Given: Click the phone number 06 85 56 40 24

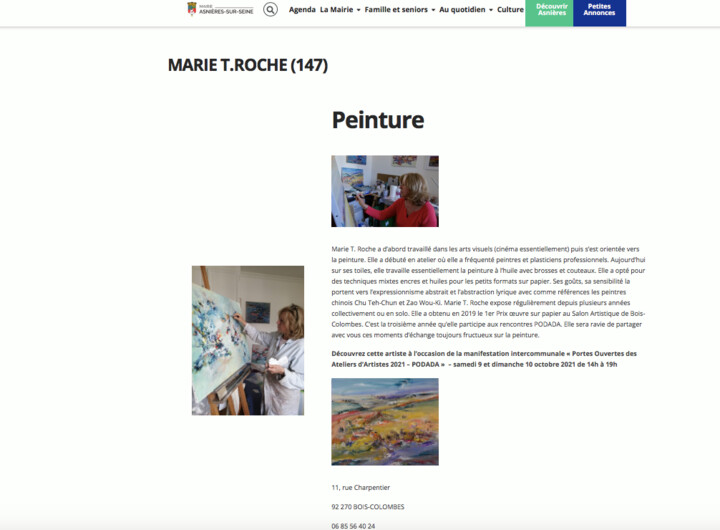Looking at the screenshot, I should [353, 526].
